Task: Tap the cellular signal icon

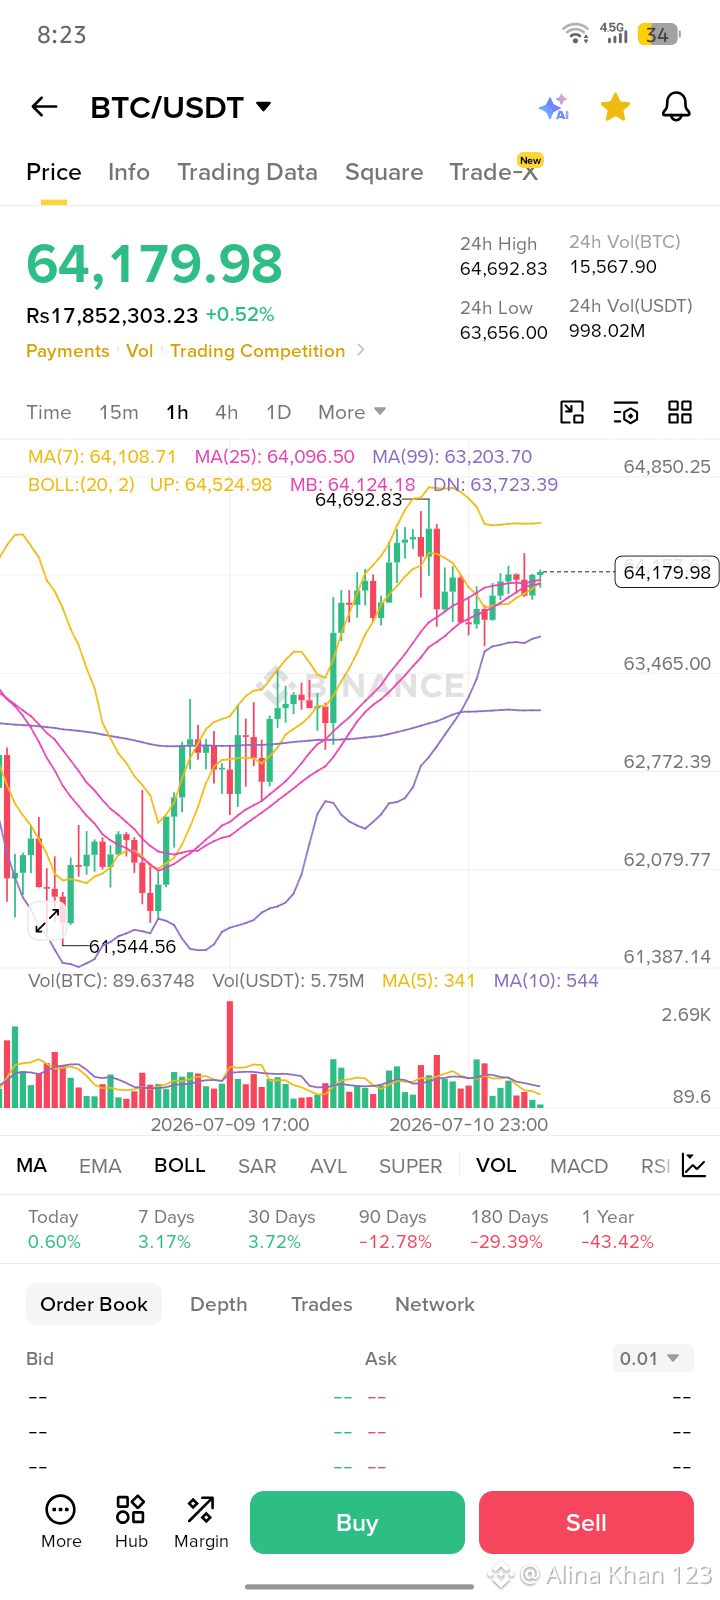Action: tap(613, 34)
